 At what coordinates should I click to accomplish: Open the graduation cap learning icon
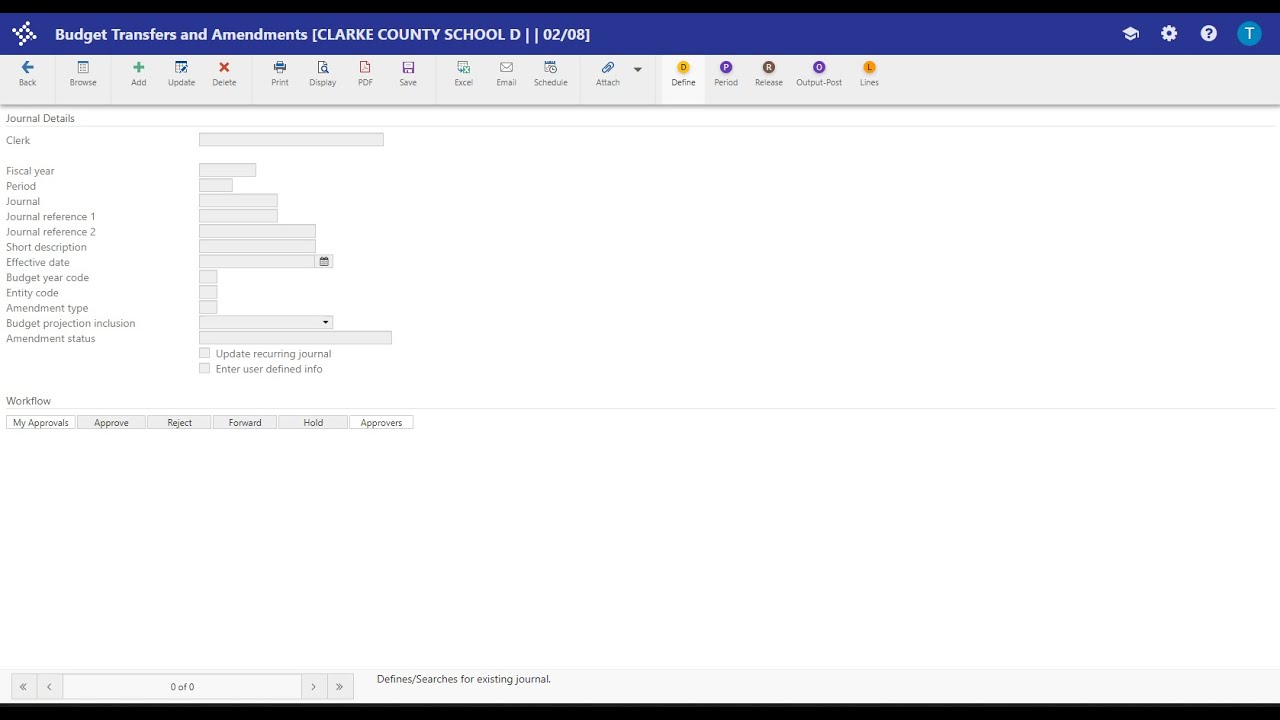pos(1131,34)
